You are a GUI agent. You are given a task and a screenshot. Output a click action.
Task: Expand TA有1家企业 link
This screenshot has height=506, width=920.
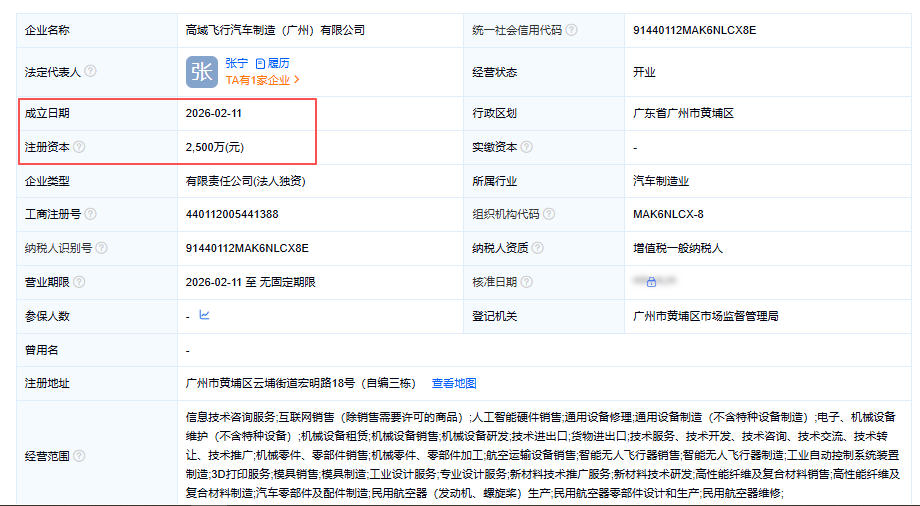click(262, 80)
